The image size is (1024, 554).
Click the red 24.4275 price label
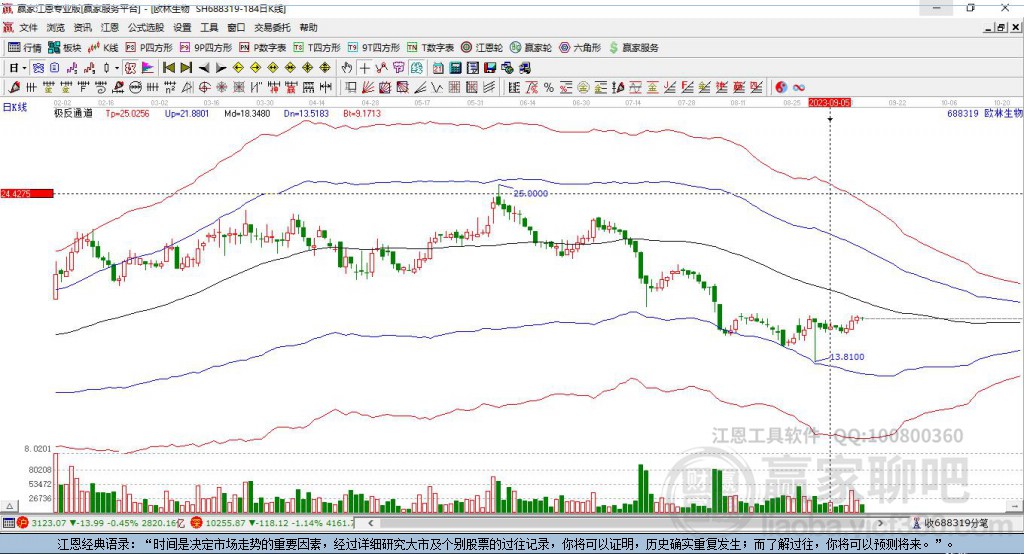point(27,193)
